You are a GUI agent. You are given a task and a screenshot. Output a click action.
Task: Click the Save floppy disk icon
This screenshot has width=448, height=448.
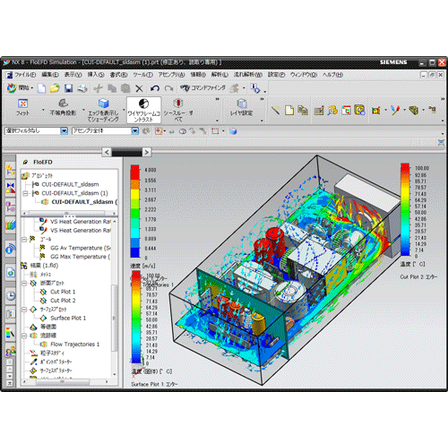tap(68, 88)
